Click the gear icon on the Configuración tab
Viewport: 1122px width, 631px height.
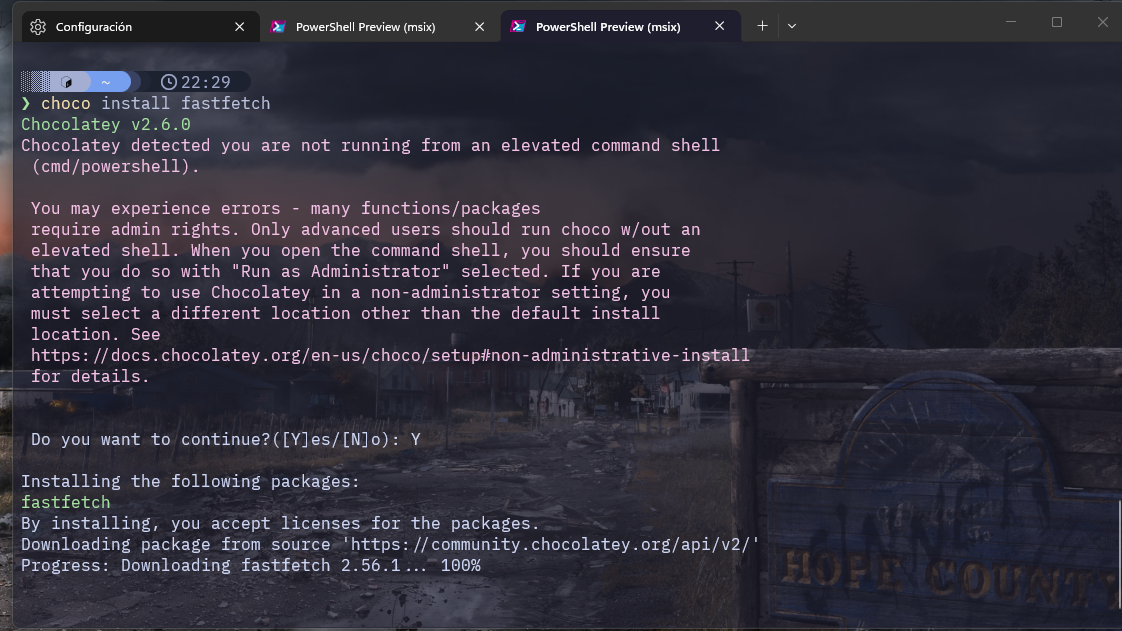point(36,26)
